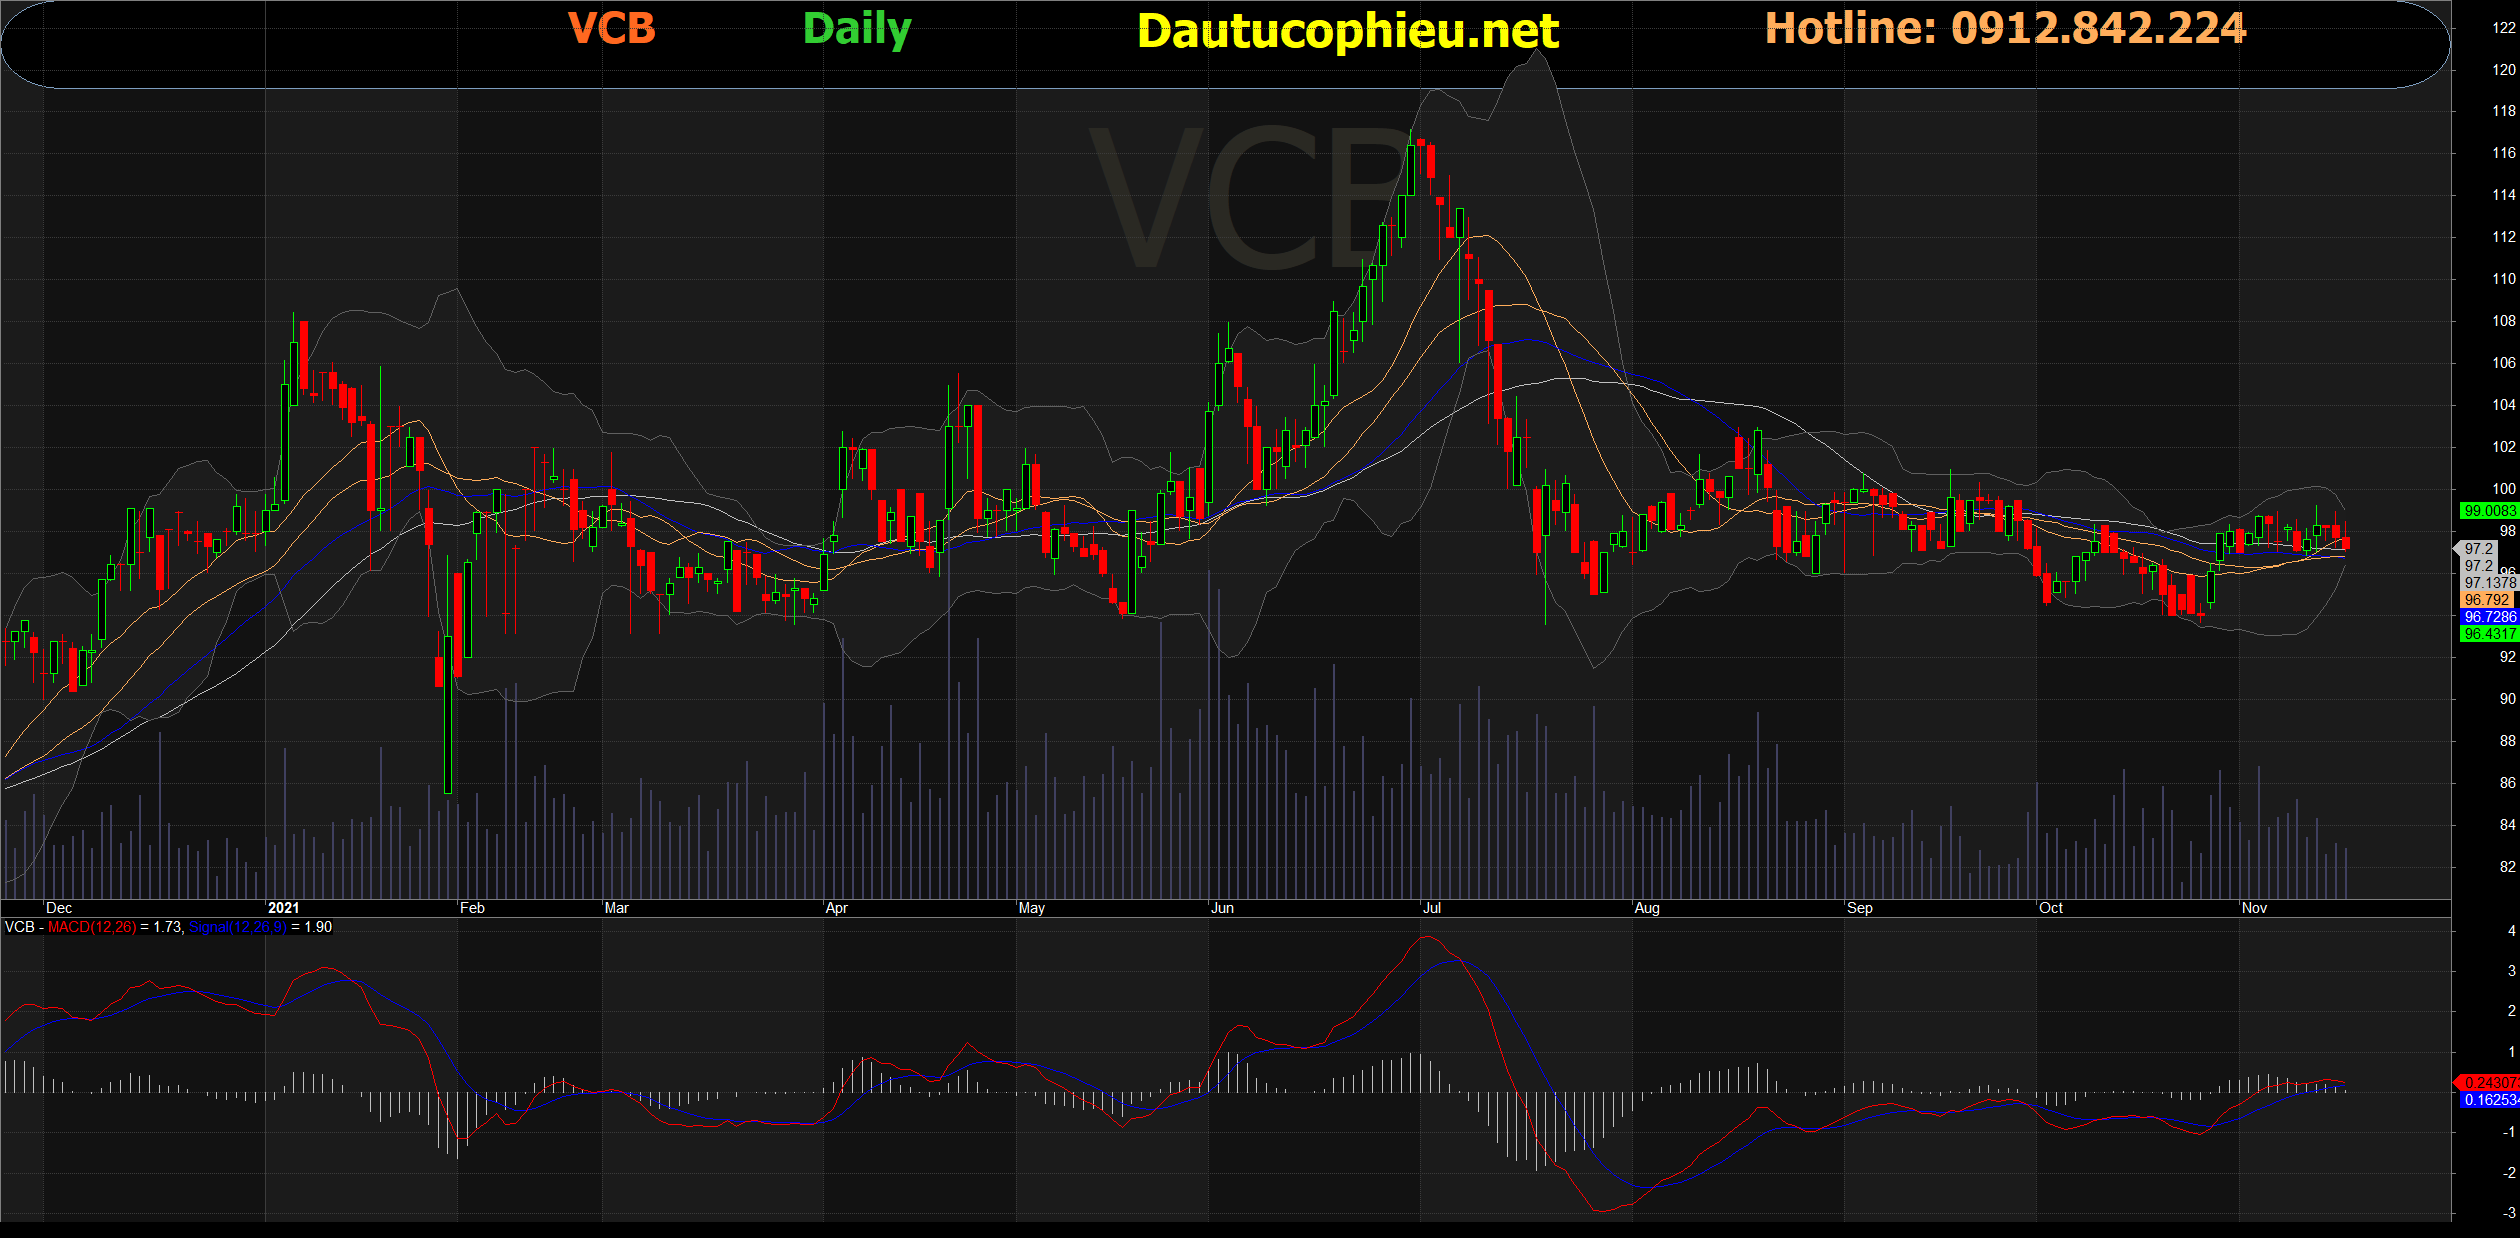Click the red 0.24307 MACD value tag

pos(2488,1082)
